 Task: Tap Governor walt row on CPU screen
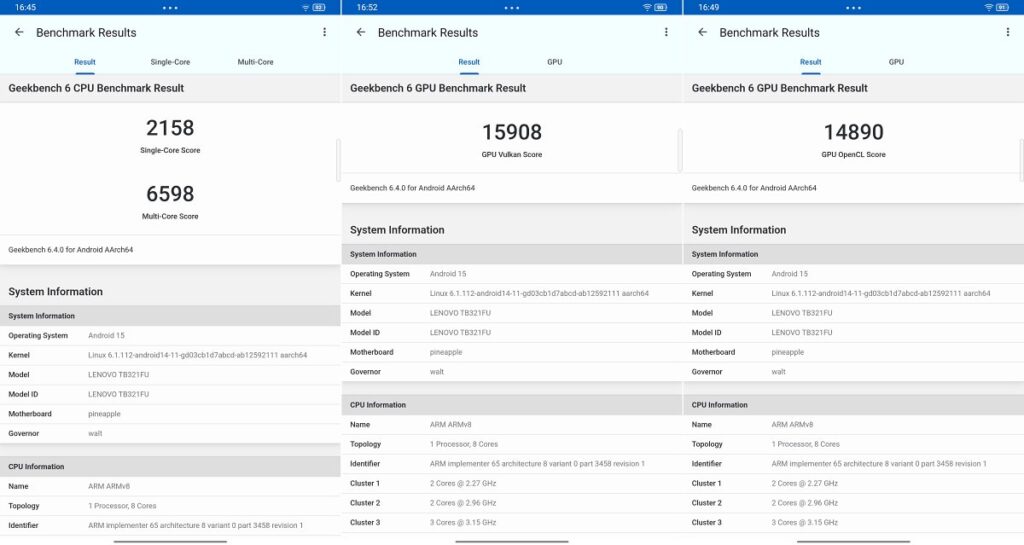[x=170, y=433]
